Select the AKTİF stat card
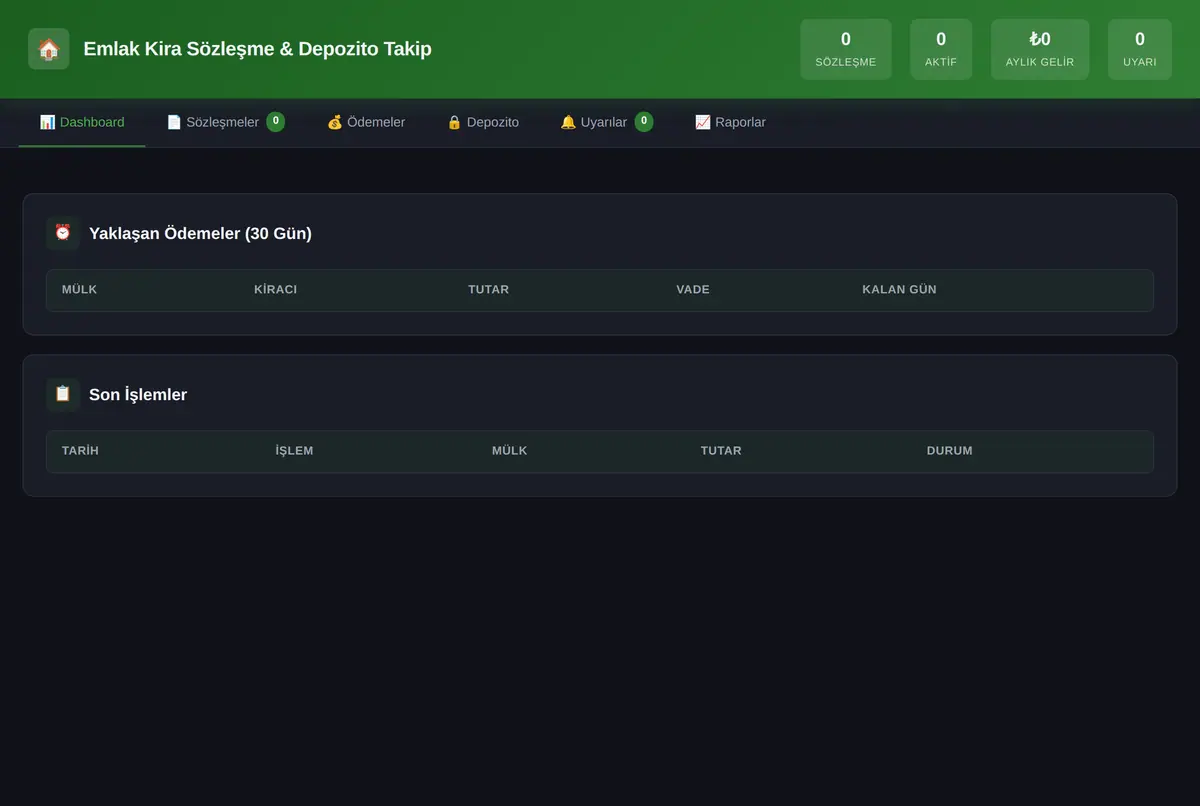The image size is (1200, 806). click(x=941, y=49)
